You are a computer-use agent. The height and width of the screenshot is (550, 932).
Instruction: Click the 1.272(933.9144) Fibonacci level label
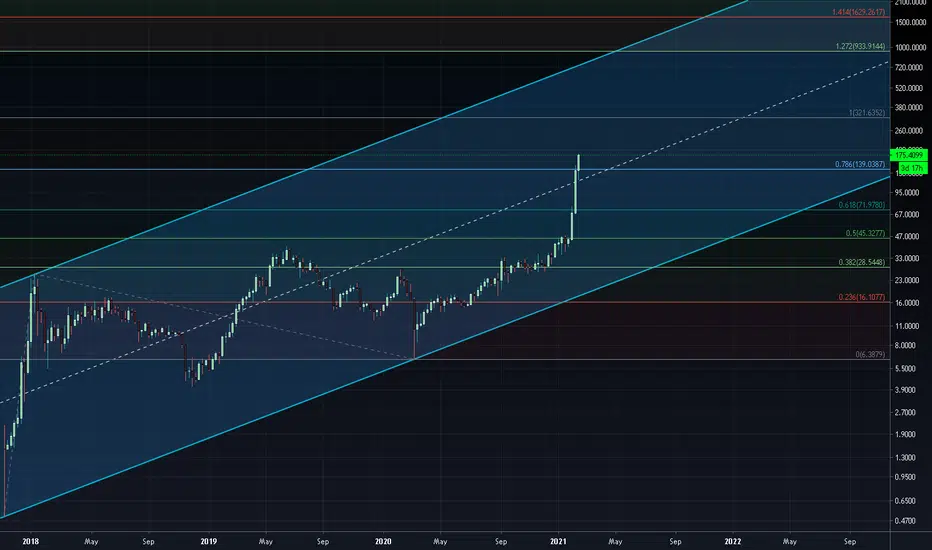860,46
